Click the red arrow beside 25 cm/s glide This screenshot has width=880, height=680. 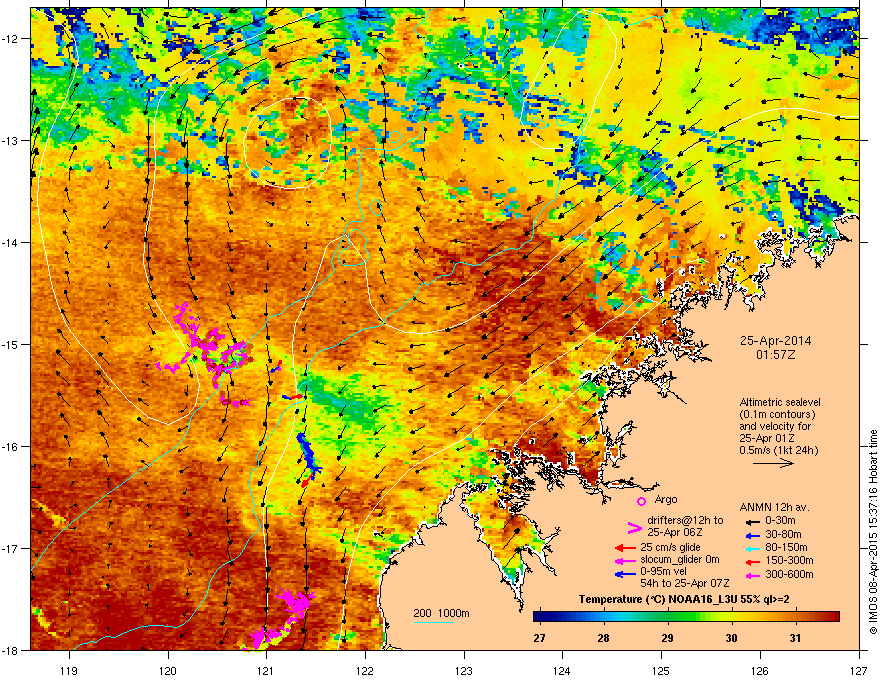pos(625,548)
